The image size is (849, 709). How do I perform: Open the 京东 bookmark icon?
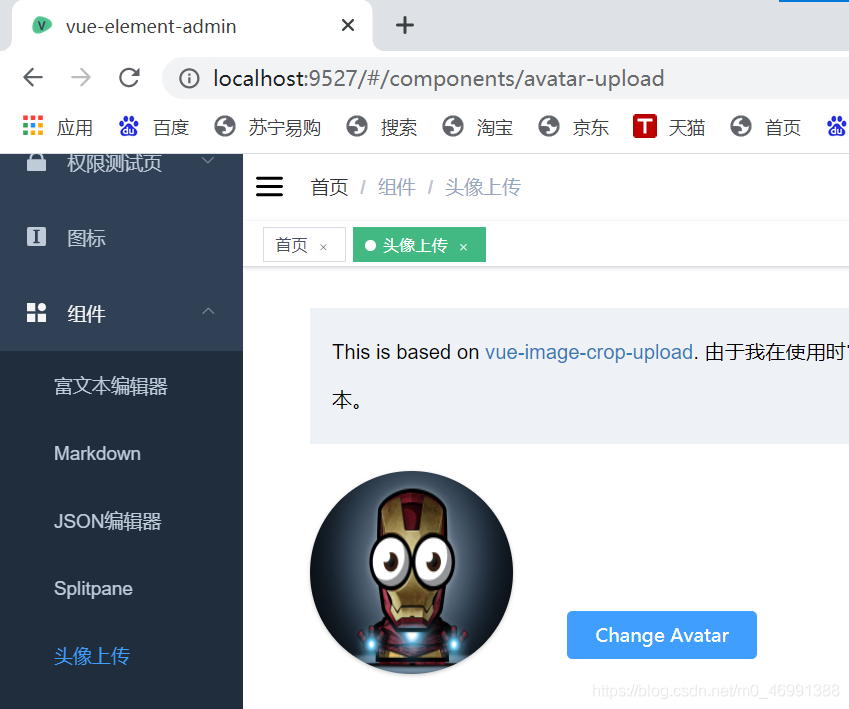(x=549, y=126)
